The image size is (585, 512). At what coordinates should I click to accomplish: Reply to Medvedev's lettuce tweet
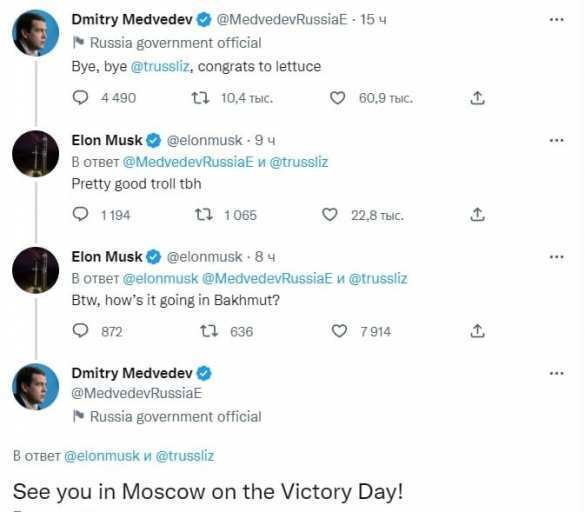click(80, 98)
